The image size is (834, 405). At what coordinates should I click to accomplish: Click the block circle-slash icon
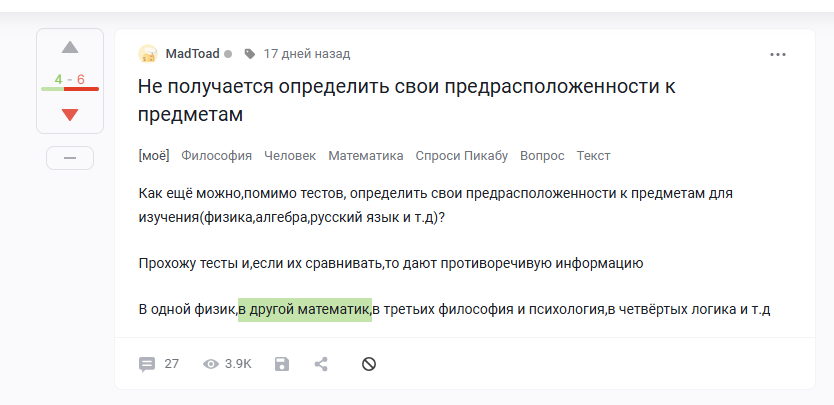coord(369,364)
